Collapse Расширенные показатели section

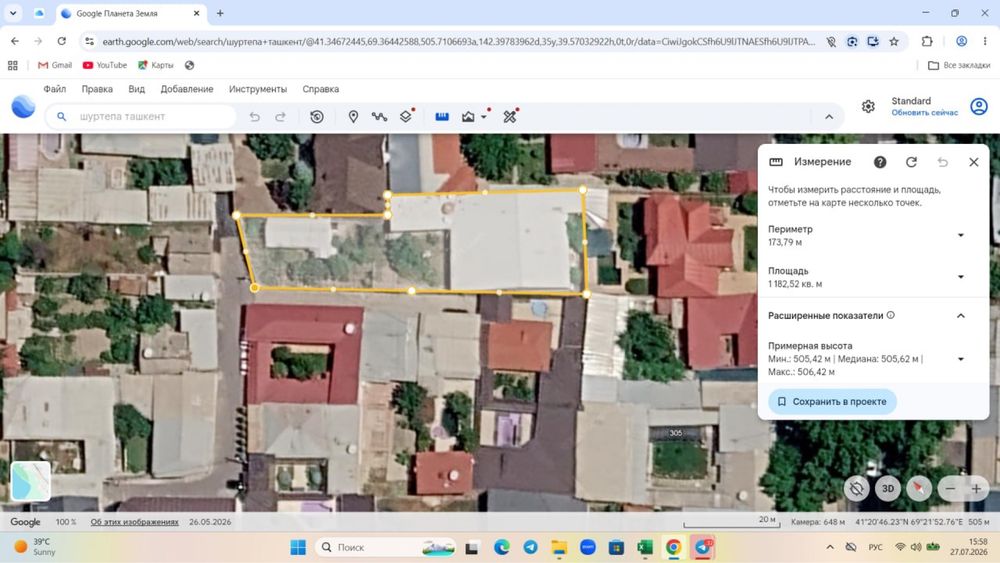pyautogui.click(x=960, y=316)
